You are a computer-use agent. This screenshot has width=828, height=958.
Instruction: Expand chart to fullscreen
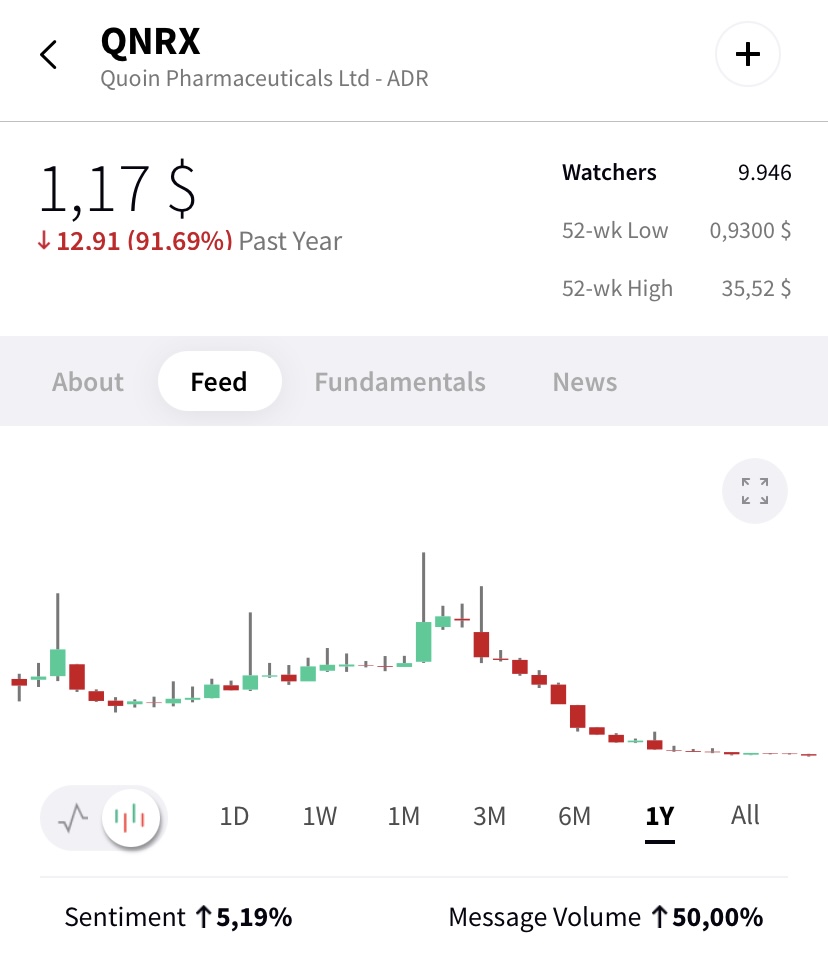pyautogui.click(x=755, y=491)
